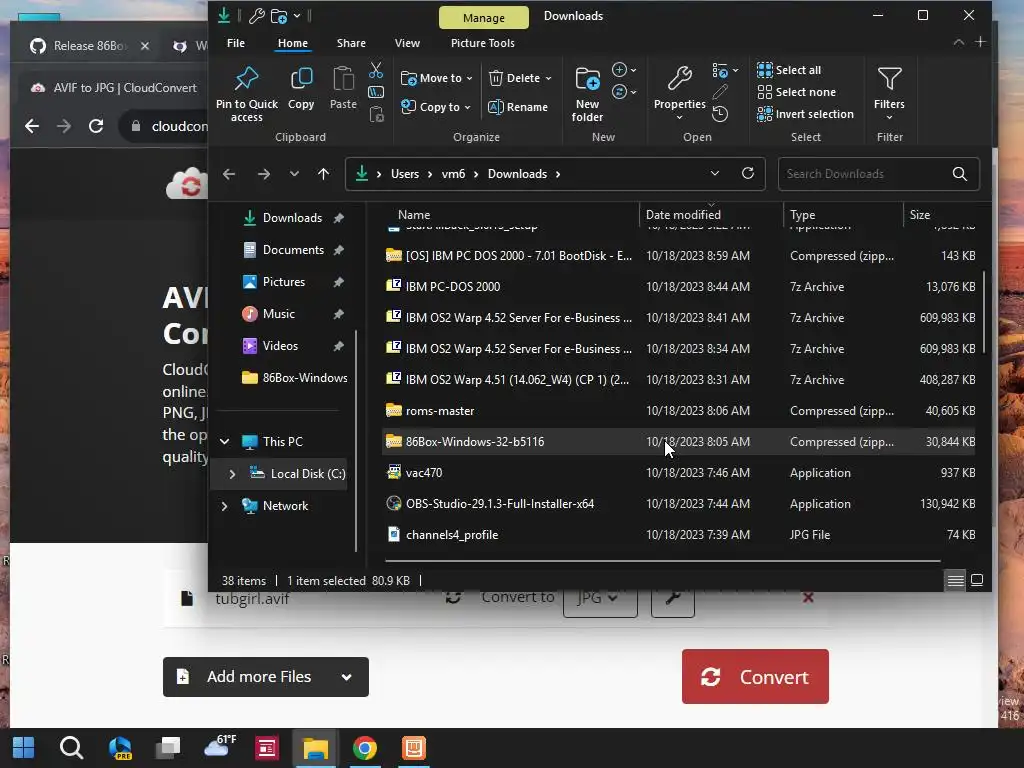1024x768 pixels.
Task: Click the Edit pencil icon in Open group
Action: 720,92
